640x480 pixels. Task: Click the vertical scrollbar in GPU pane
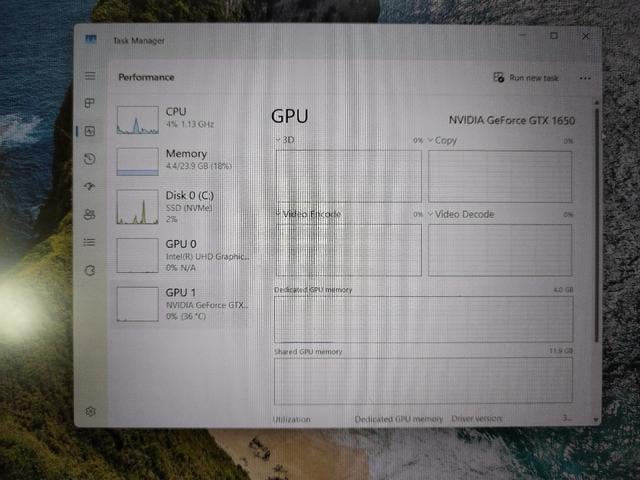[x=596, y=224]
